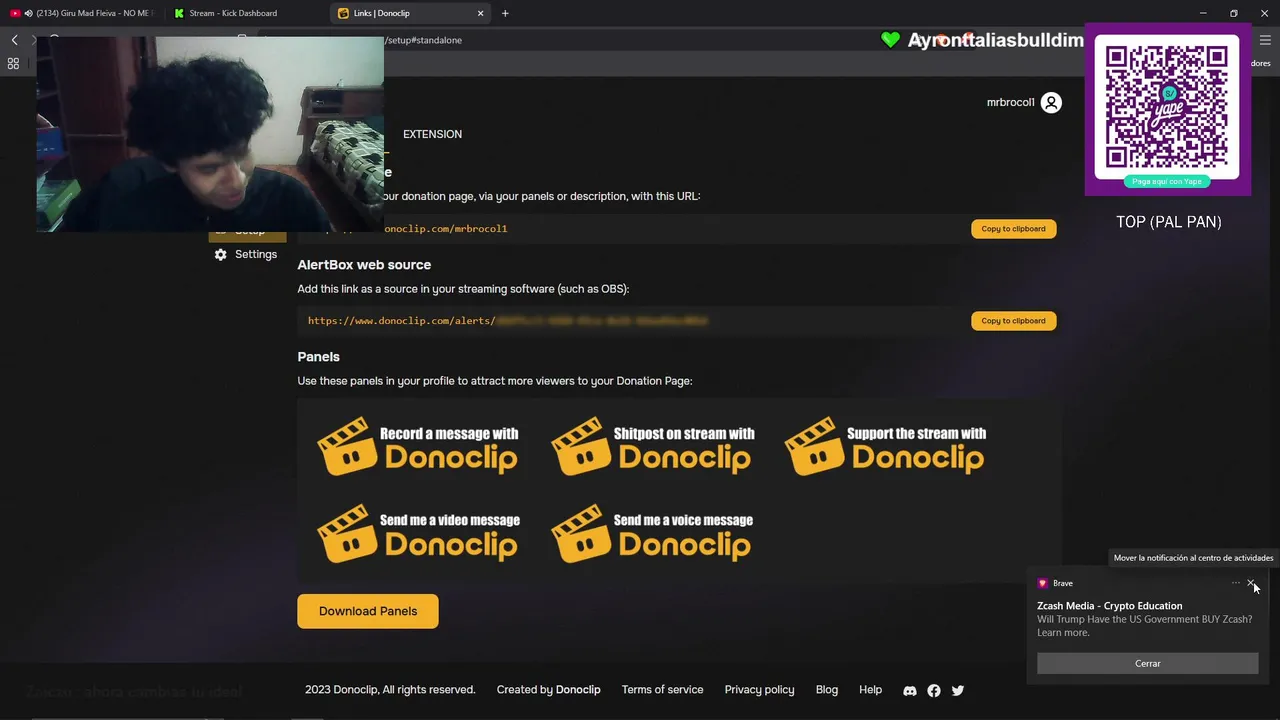Select the 'Shitpost on stream with Donoclip' panel
This screenshot has width=1280, height=720.
pyautogui.click(x=652, y=446)
